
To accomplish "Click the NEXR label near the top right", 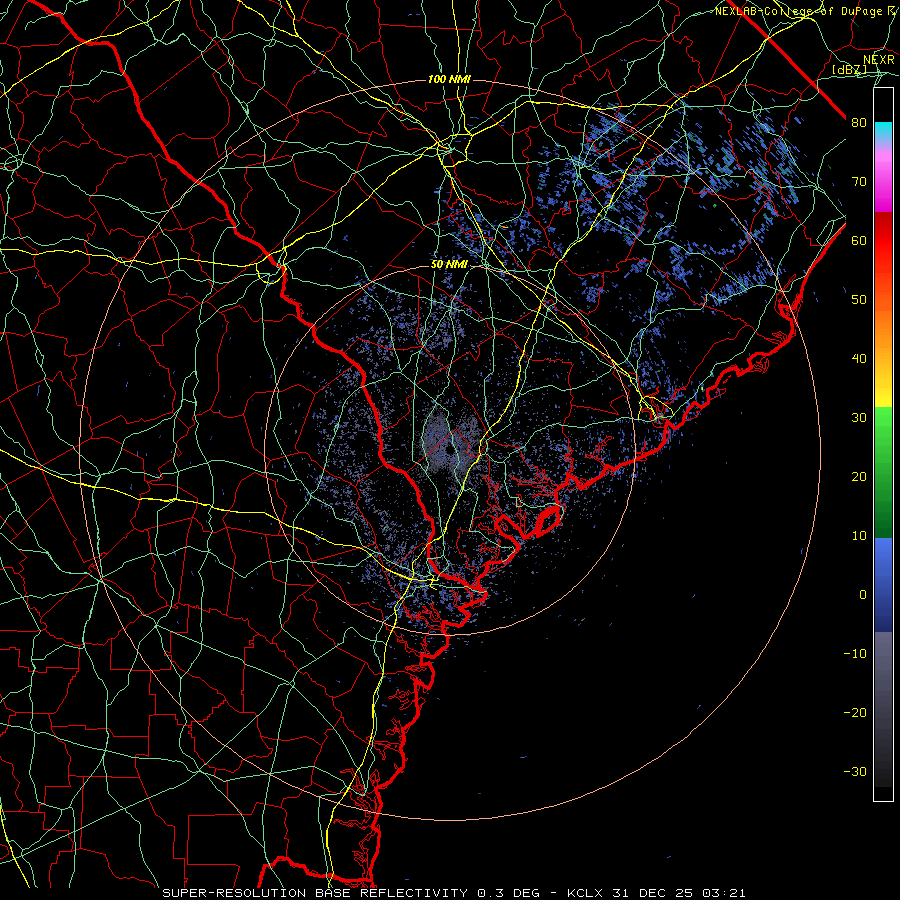I will (x=878, y=60).
